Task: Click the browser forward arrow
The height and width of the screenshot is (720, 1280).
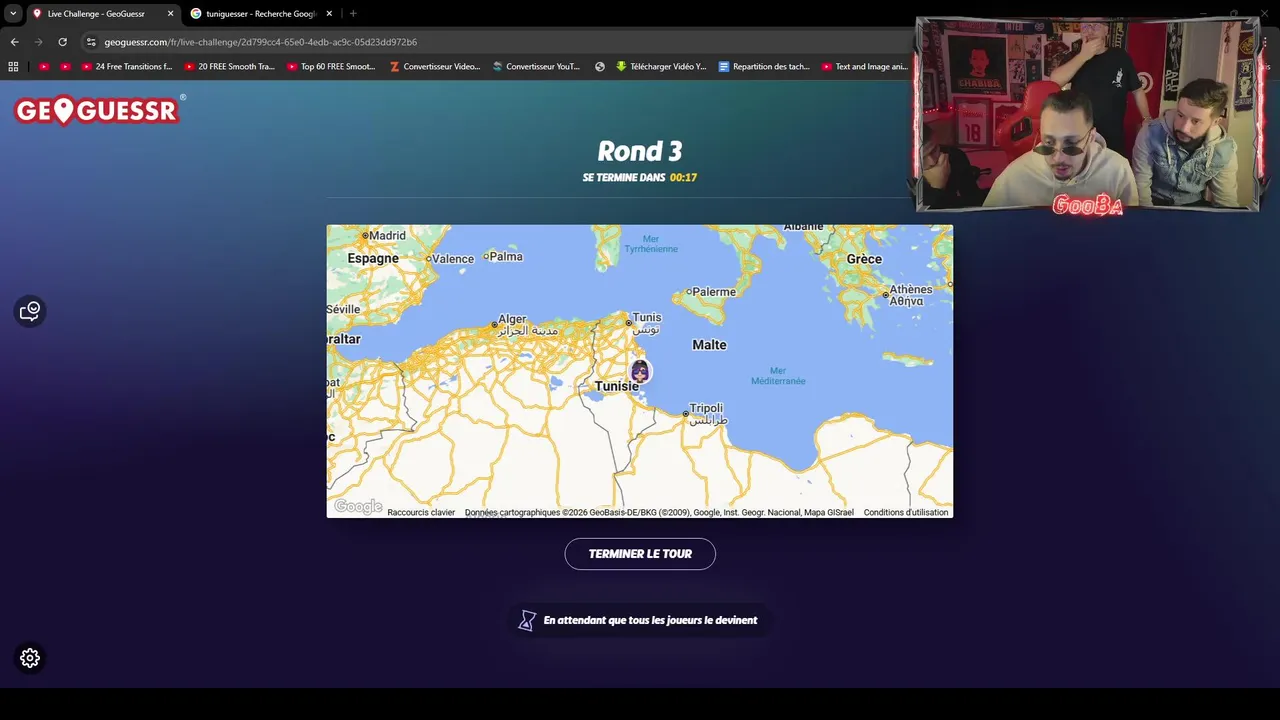Action: (38, 42)
